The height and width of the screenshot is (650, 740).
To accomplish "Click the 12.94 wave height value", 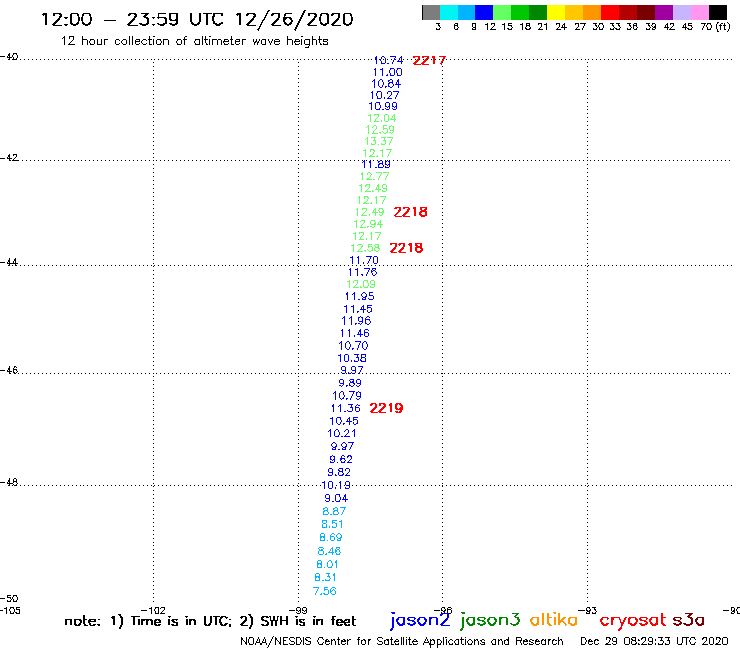I will [368, 224].
